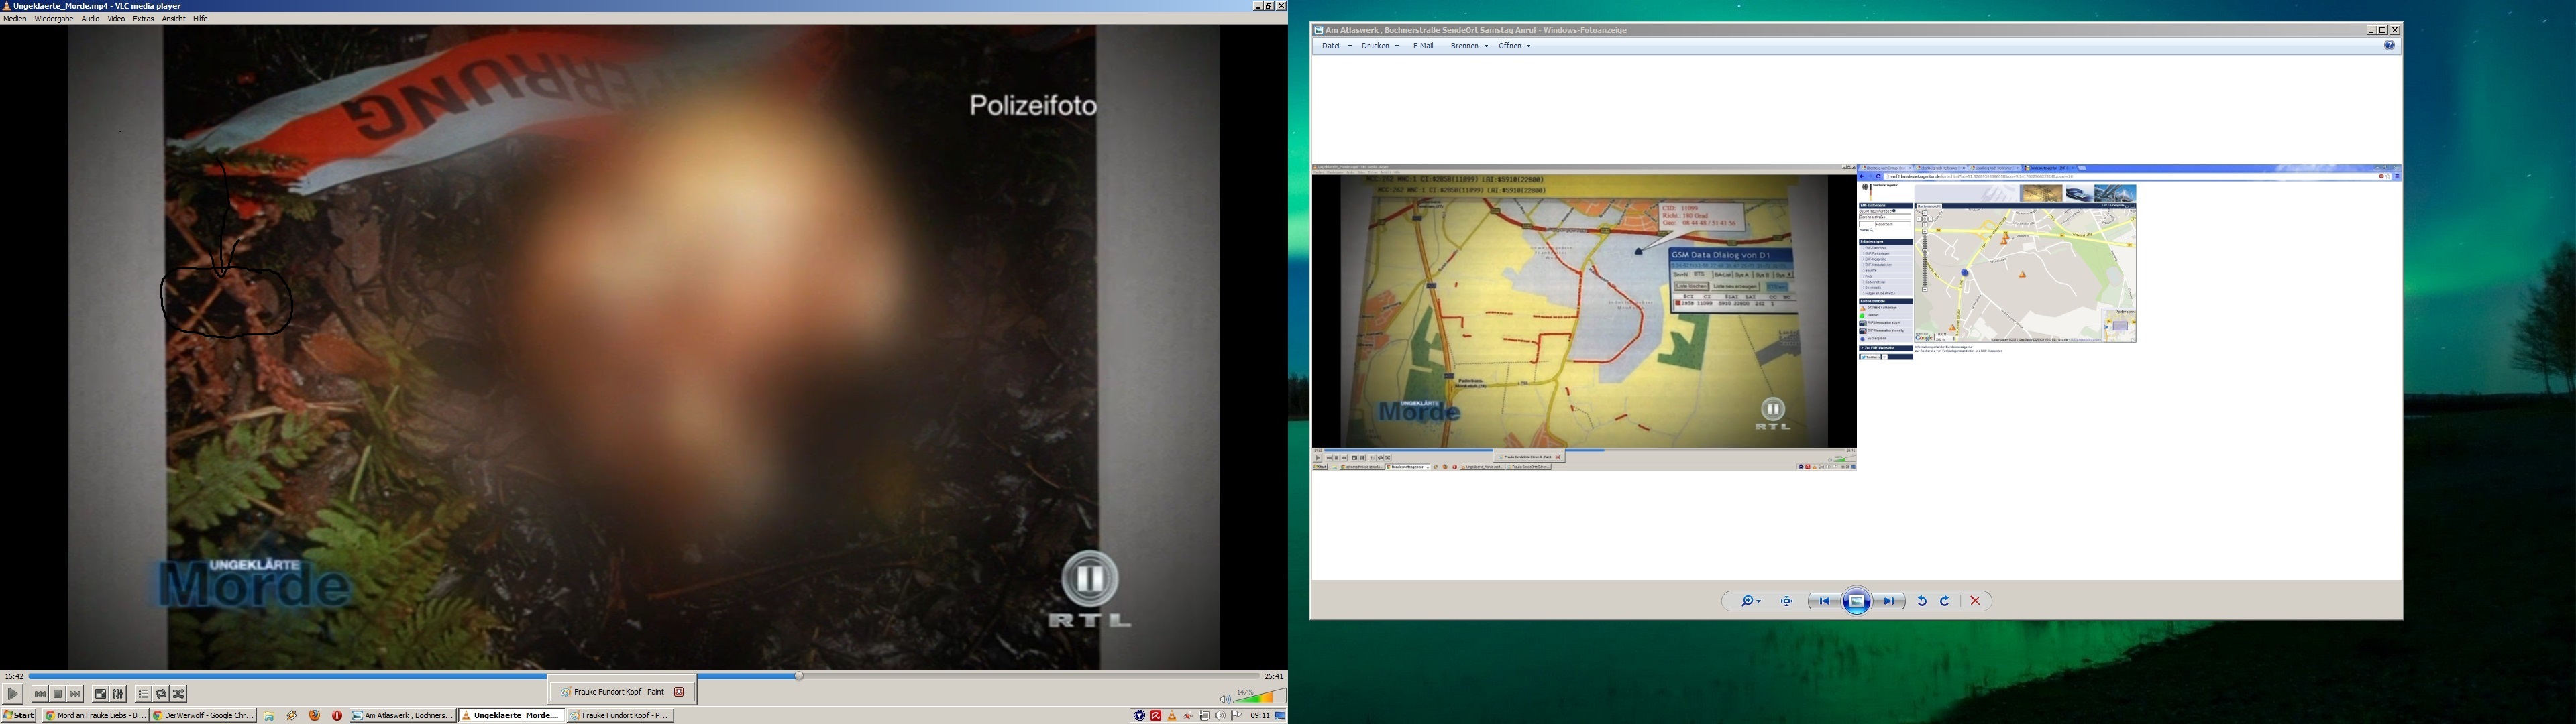Viewport: 2576px width, 724px height.
Task: Rotate photo clockwise
Action: tap(1945, 601)
